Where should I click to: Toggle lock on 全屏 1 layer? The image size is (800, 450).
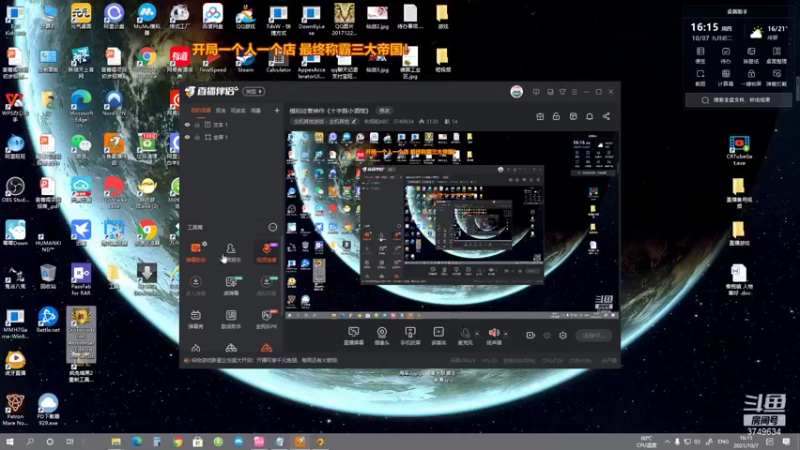pyautogui.click(x=197, y=137)
